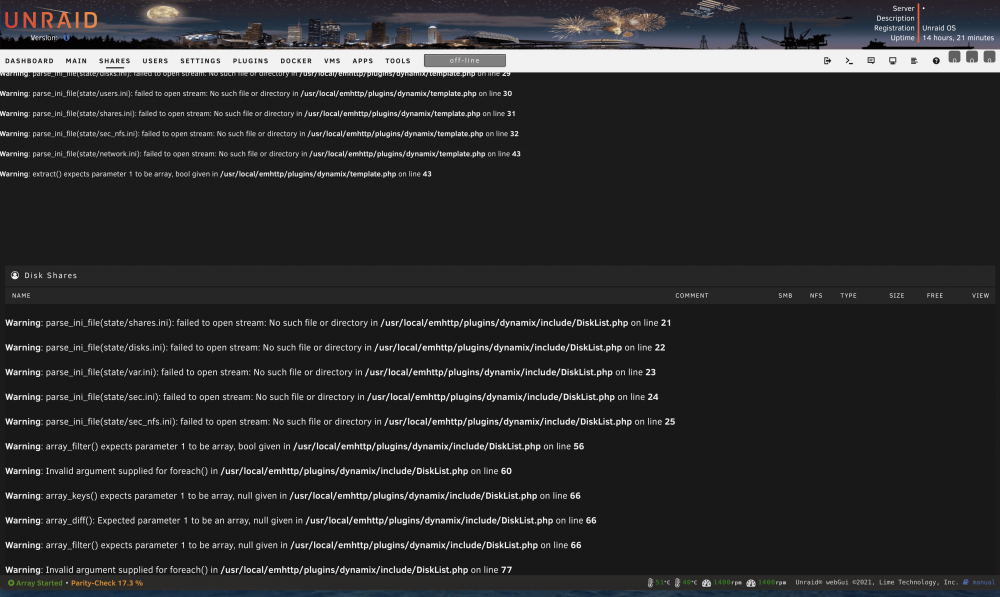Screen dimensions: 1000x597
Task: Click the SIZE column header
Action: 897,295
